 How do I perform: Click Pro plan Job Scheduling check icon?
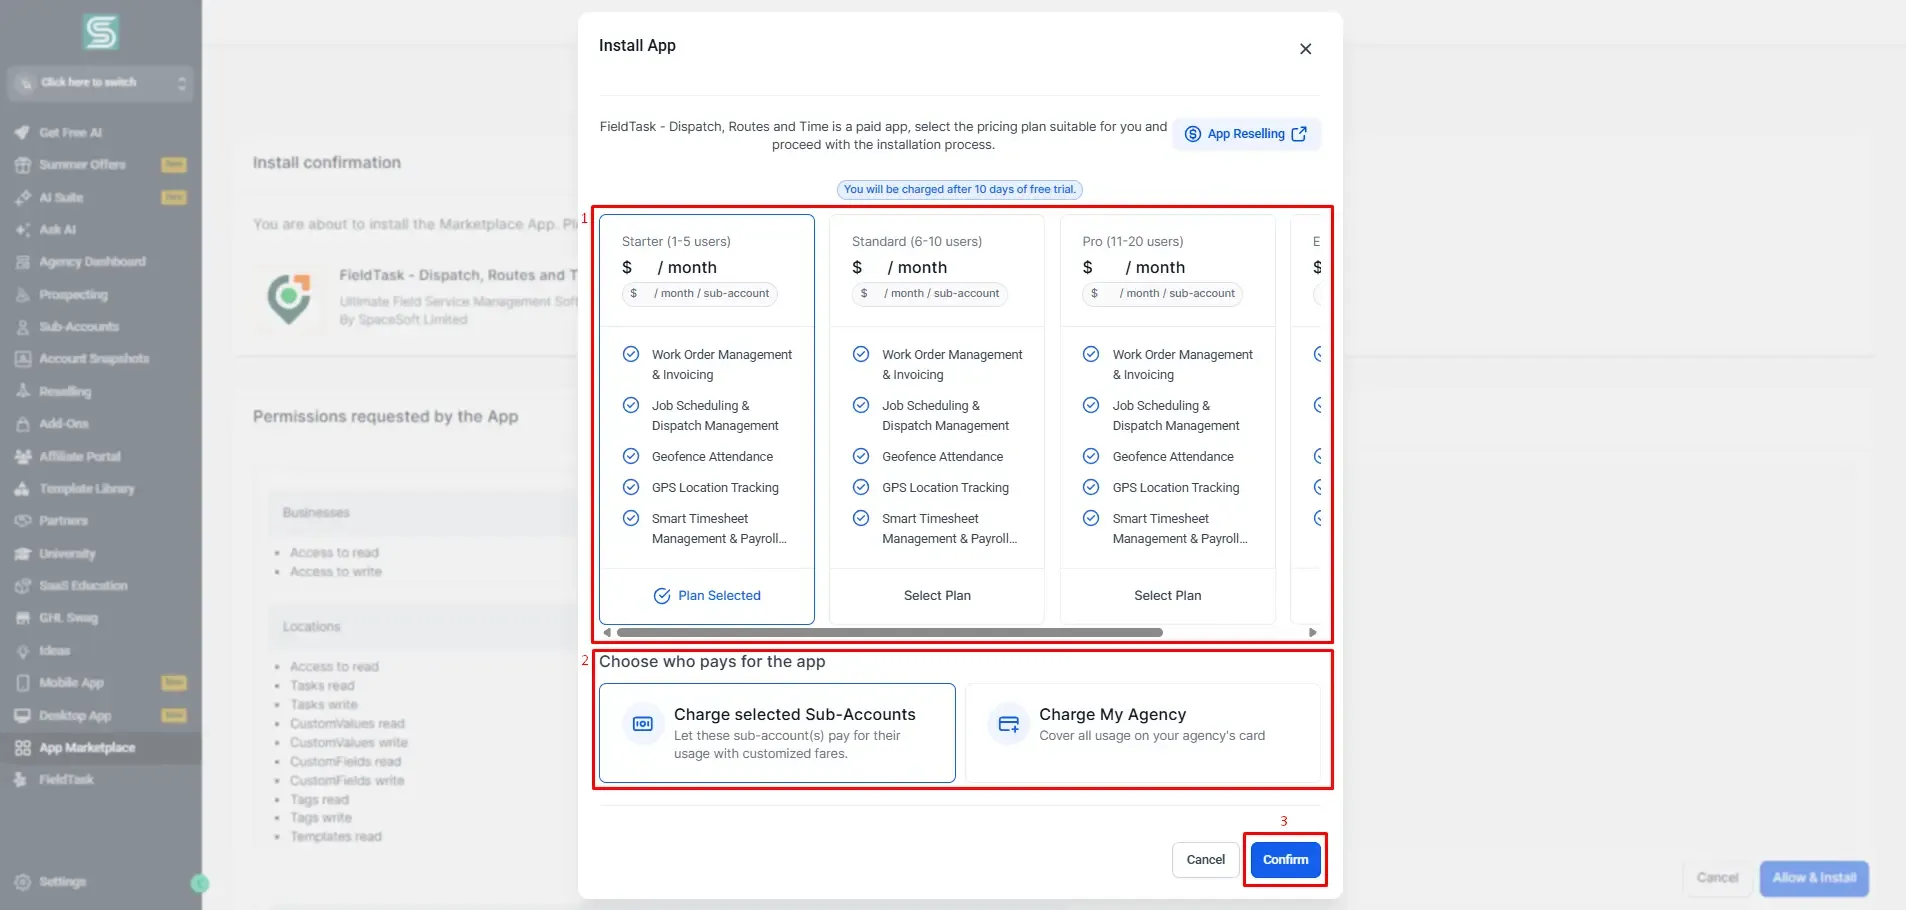point(1091,405)
